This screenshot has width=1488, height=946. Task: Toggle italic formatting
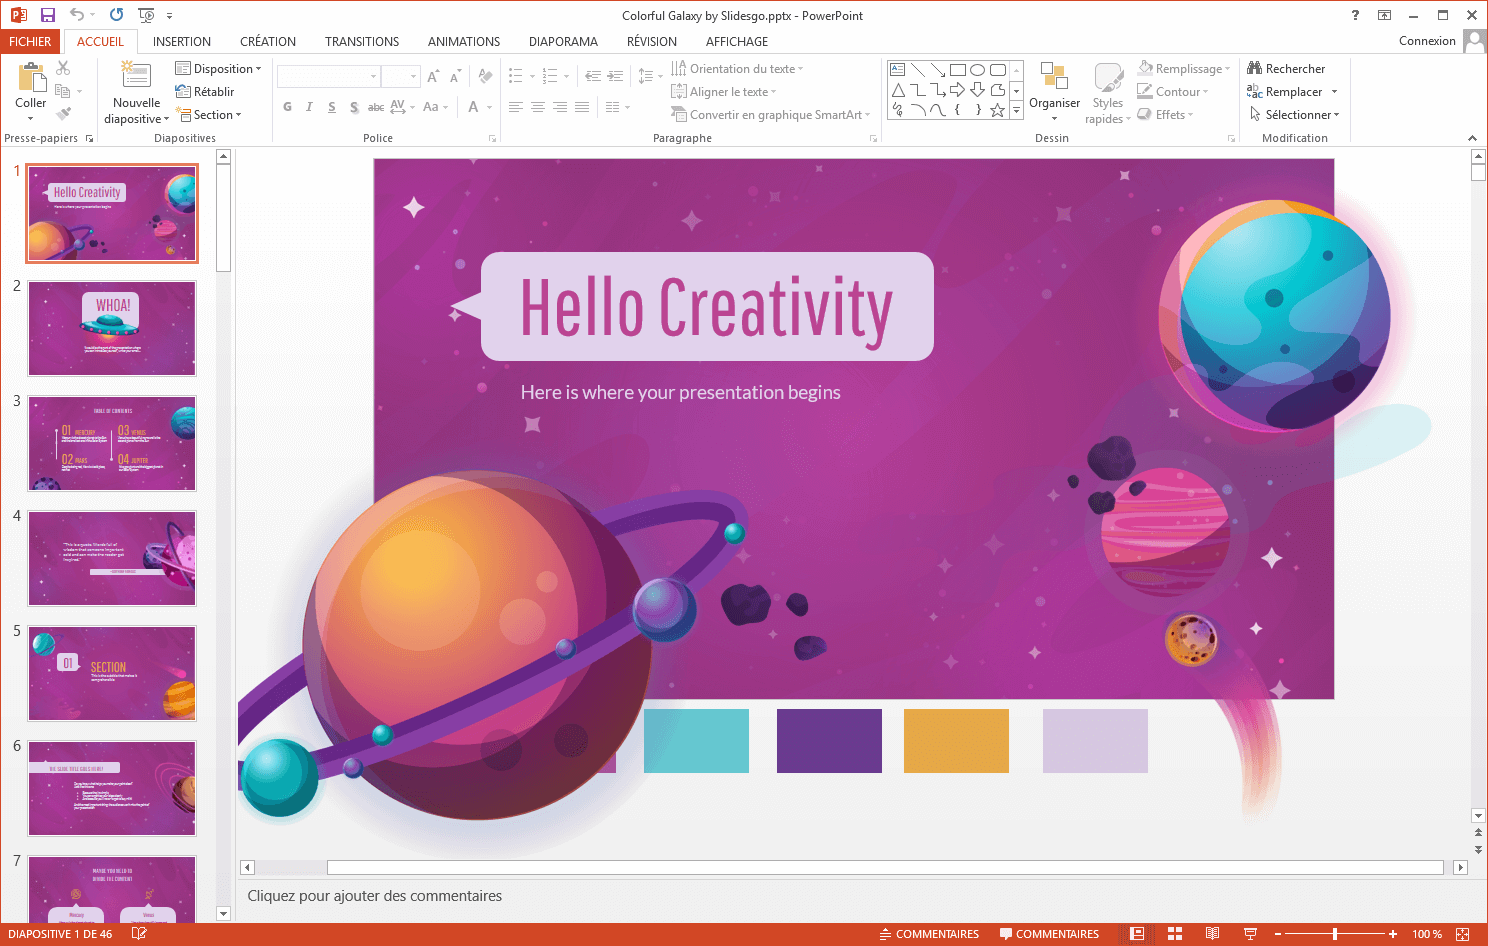point(310,106)
